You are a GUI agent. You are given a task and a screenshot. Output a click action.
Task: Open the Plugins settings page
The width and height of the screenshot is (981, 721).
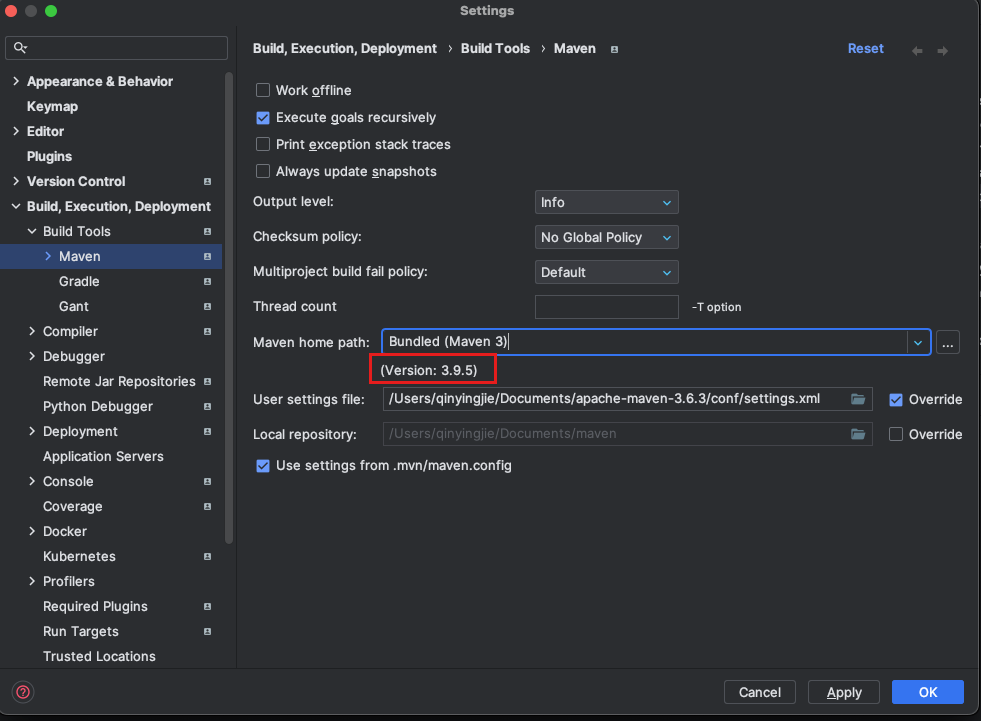click(x=49, y=156)
